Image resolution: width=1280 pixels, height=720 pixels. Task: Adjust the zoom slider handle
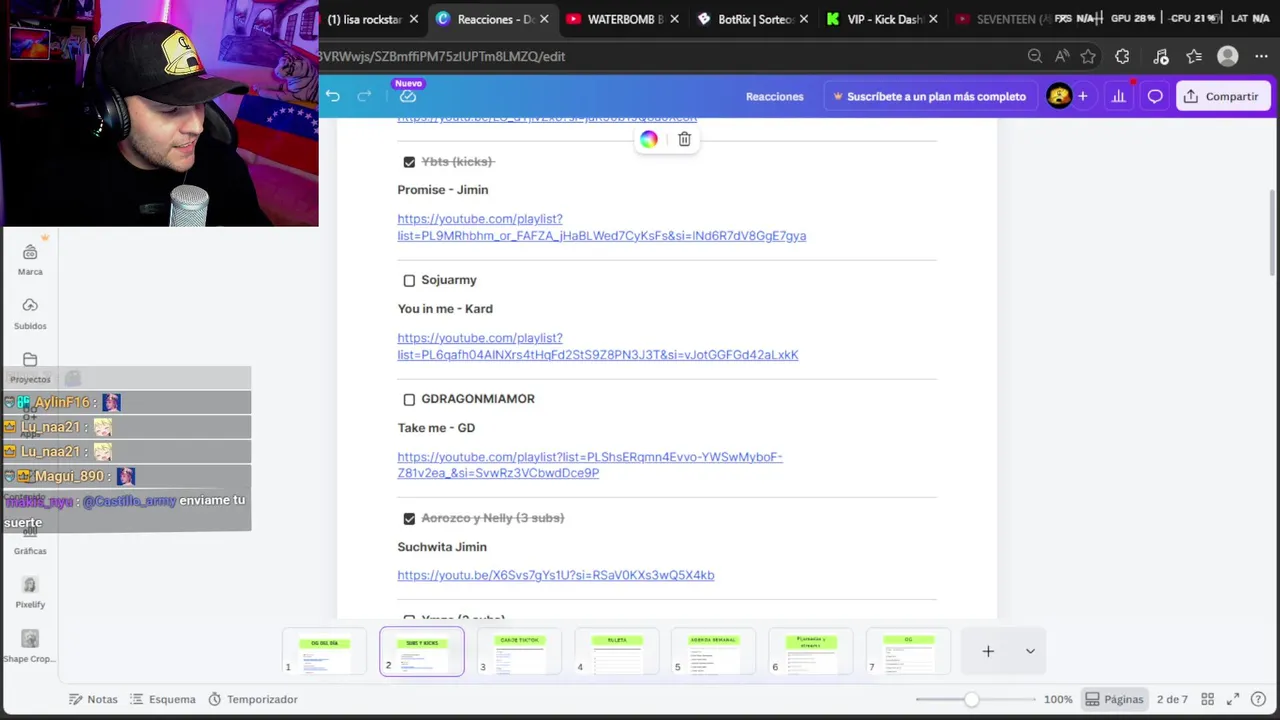tap(971, 699)
